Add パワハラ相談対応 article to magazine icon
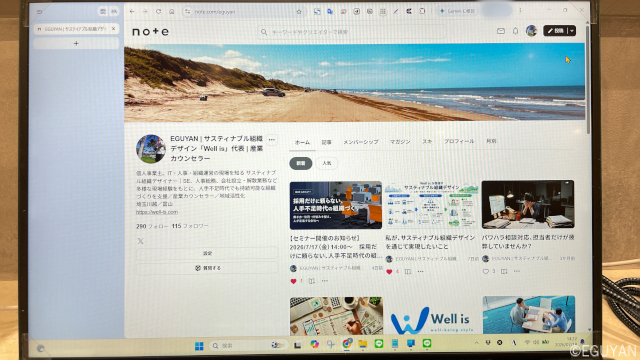 click(x=504, y=271)
